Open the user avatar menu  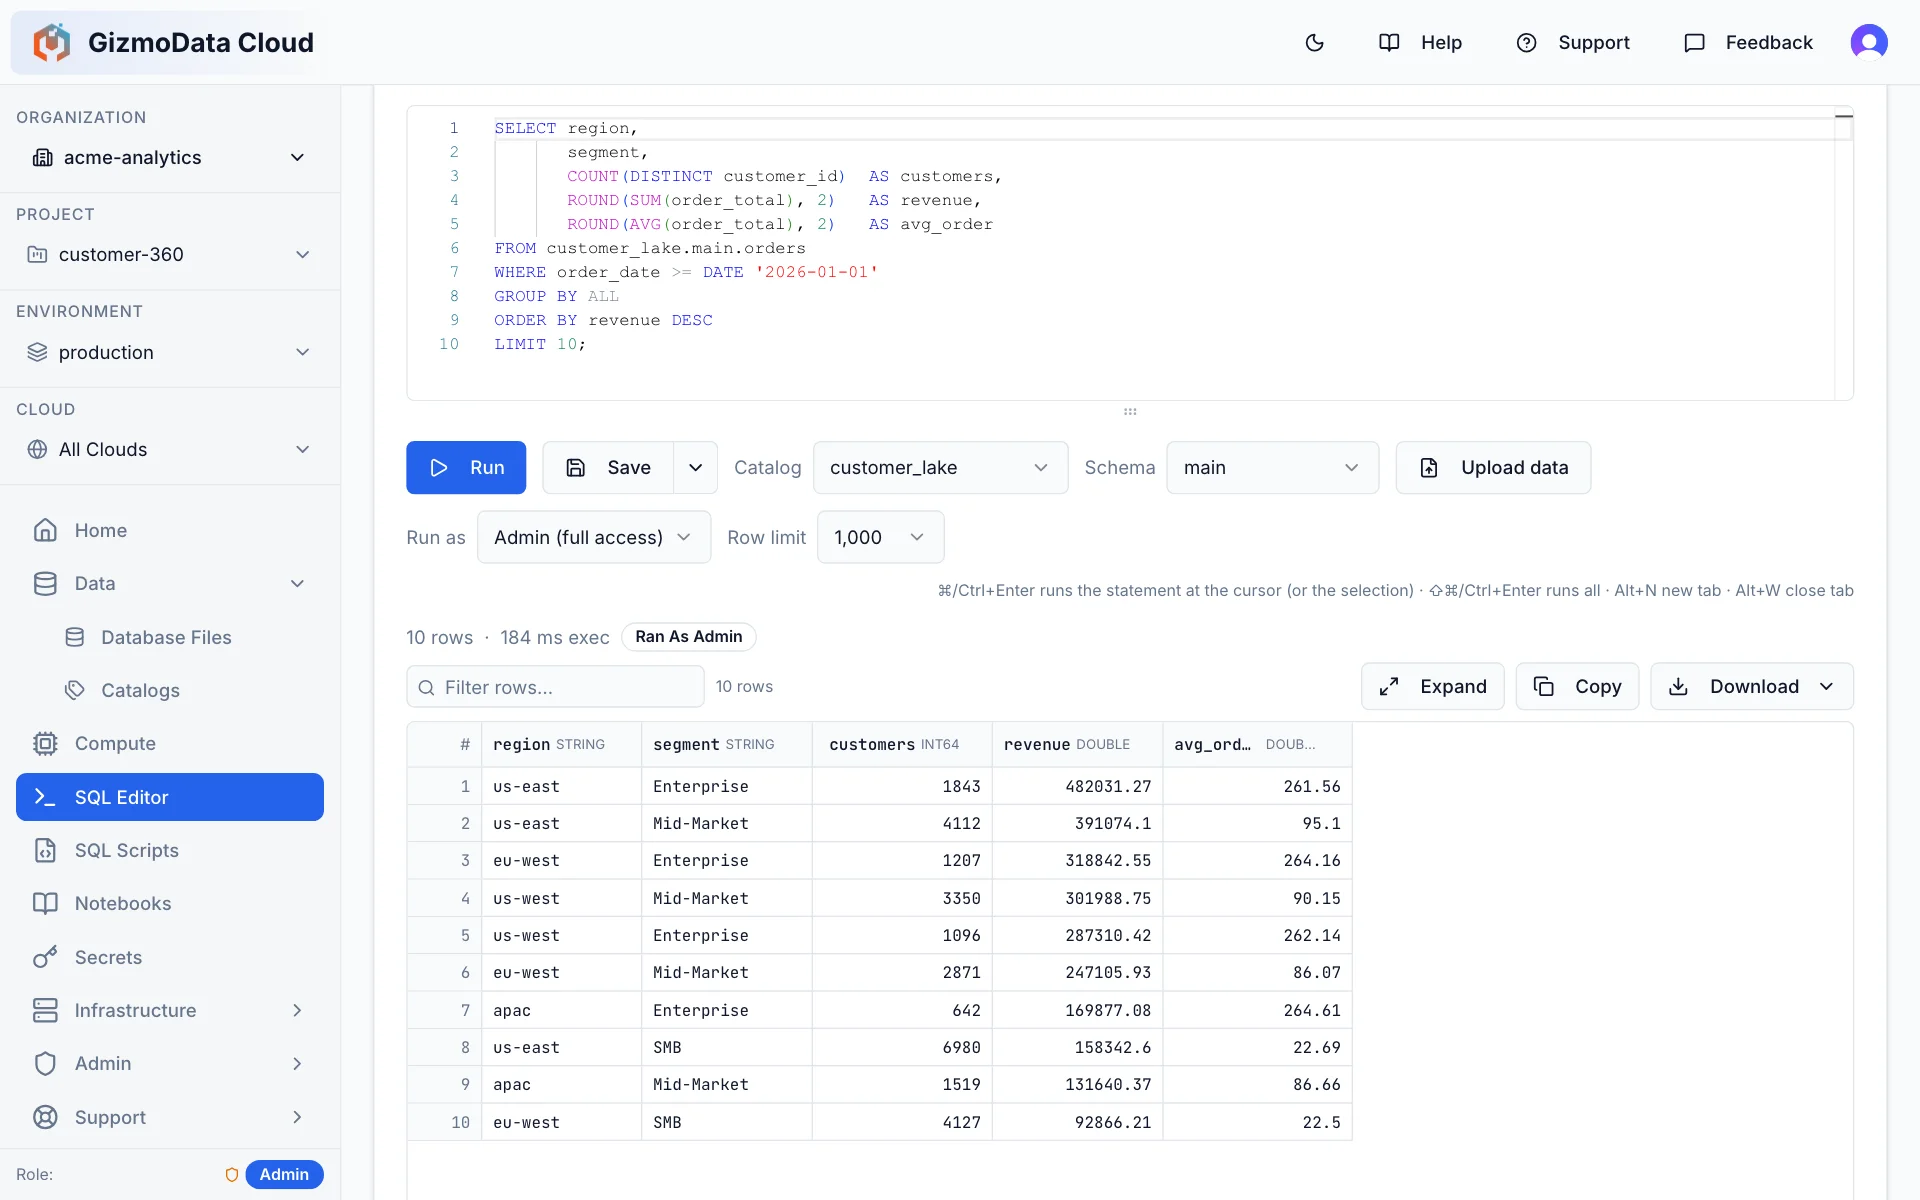coord(1869,42)
